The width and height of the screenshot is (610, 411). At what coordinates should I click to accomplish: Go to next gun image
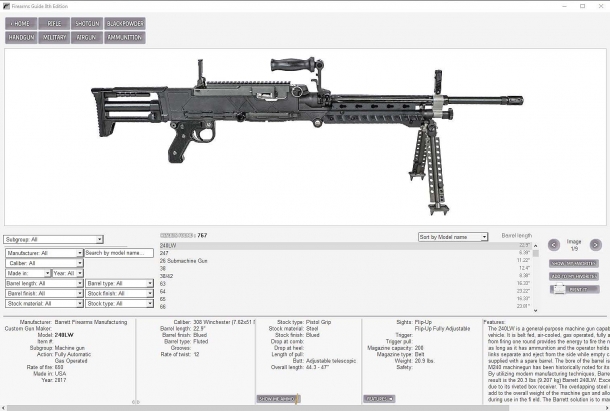coord(595,245)
